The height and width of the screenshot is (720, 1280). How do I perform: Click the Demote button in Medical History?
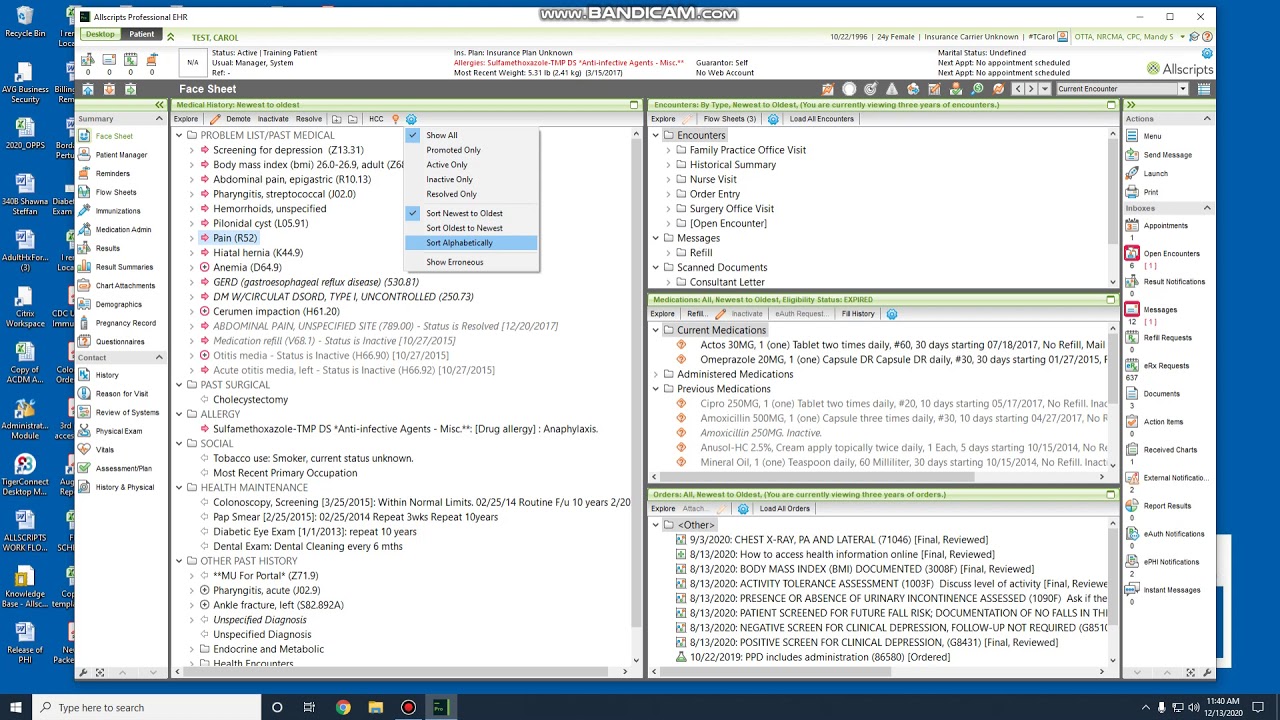point(238,119)
